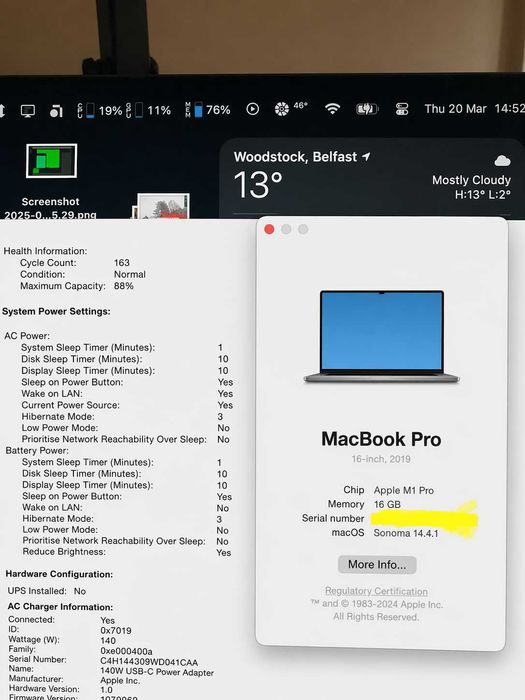Click the play circle menu bar icon
The width and height of the screenshot is (525, 700).
(x=253, y=109)
